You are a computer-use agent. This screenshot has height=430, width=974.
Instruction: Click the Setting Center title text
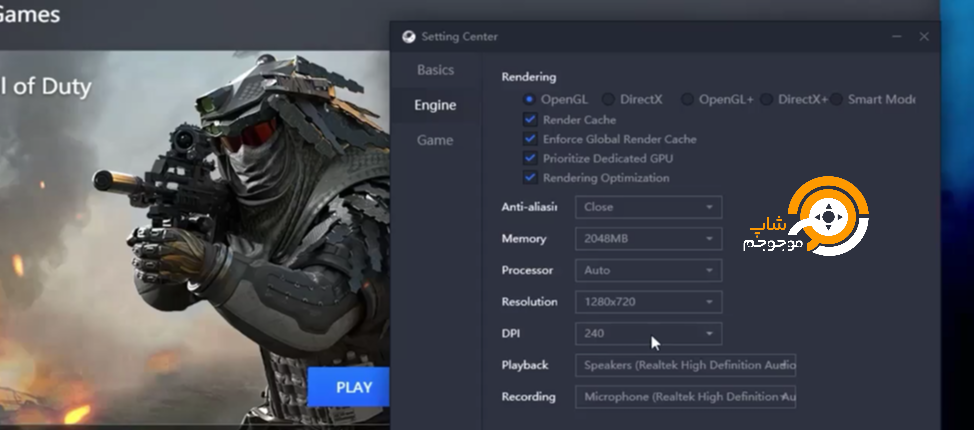(459, 37)
